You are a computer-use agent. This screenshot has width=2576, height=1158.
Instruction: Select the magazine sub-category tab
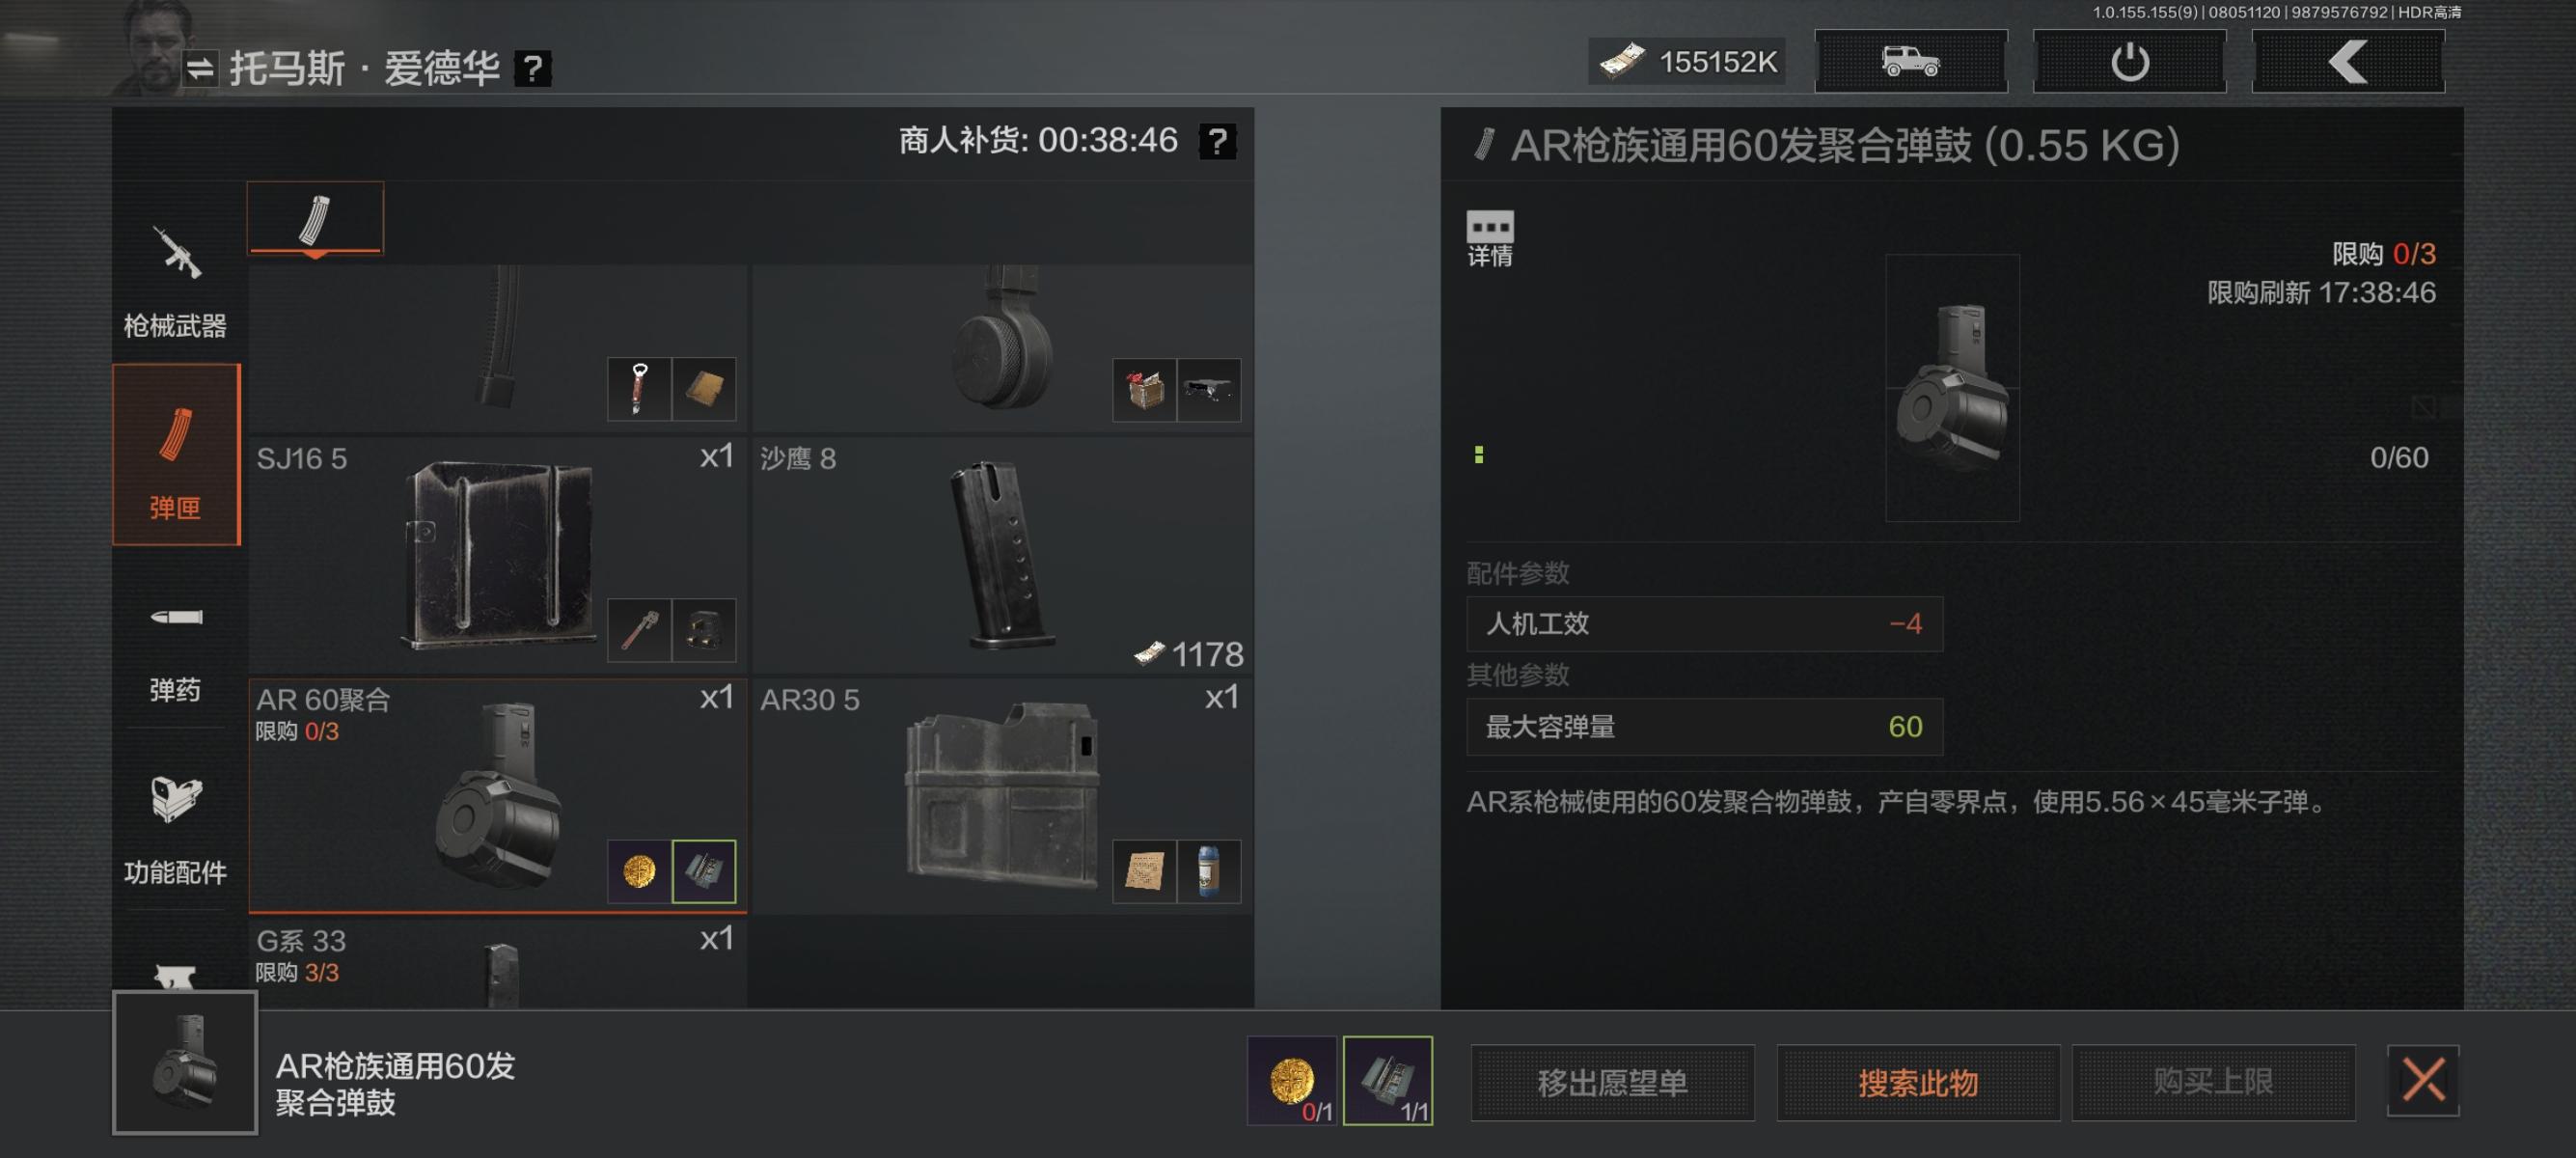click(315, 218)
